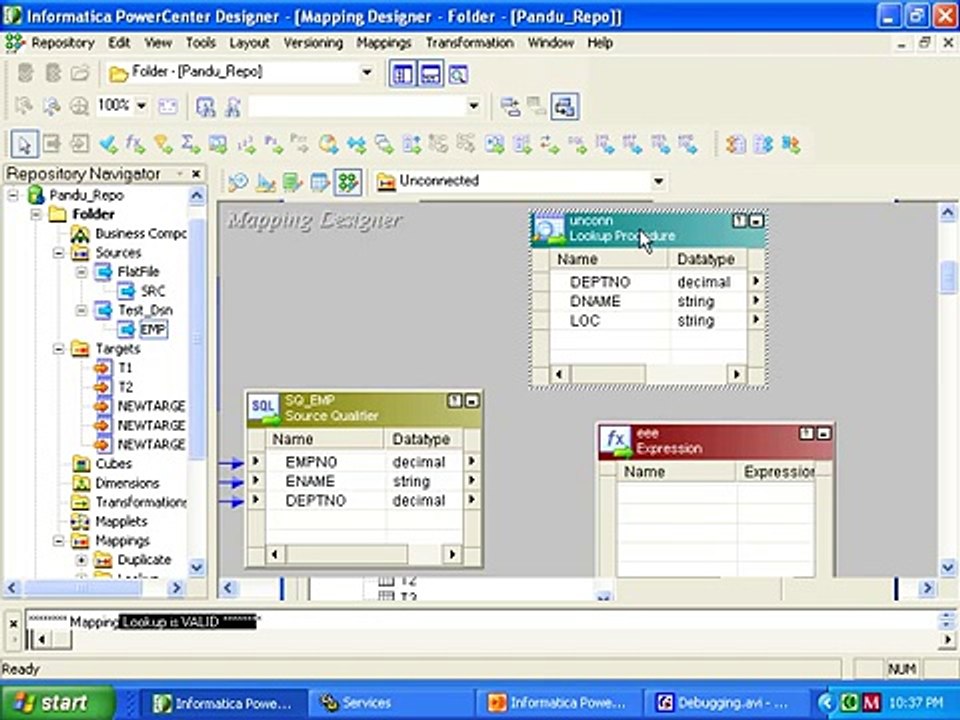Open the Repository menu
This screenshot has width=960, height=720.
62,43
